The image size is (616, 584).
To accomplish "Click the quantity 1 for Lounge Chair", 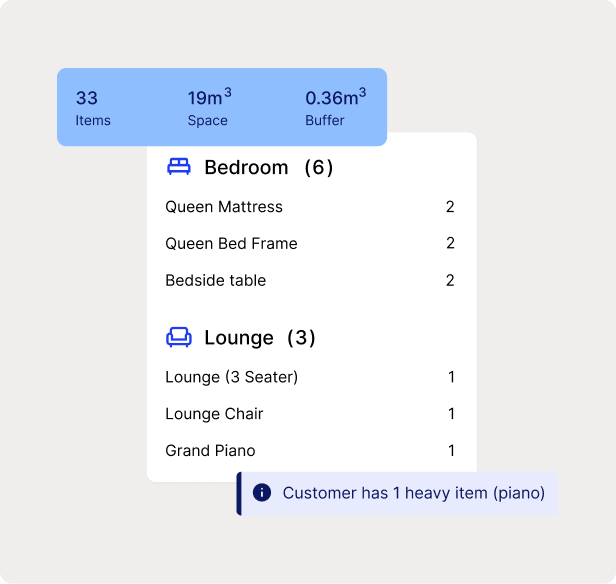I will pyautogui.click(x=451, y=414).
